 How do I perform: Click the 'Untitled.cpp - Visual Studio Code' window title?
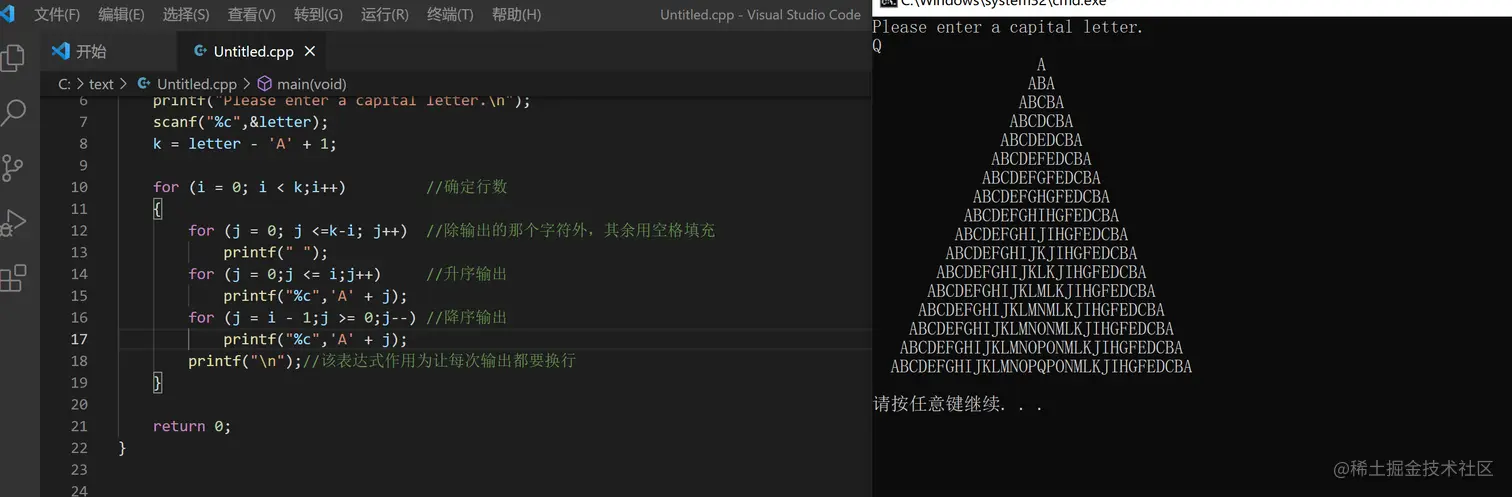[760, 15]
